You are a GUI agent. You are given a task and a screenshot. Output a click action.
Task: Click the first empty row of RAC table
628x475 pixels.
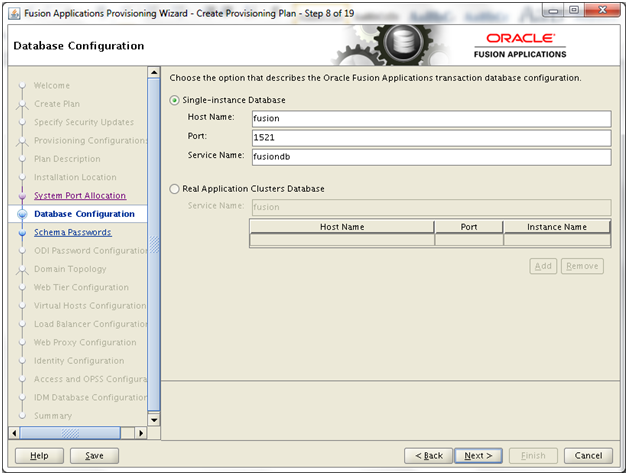pyautogui.click(x=430, y=240)
